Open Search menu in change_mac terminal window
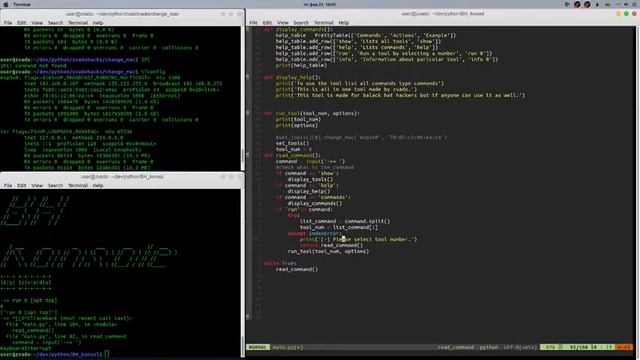This screenshot has width=640, height=360. pyautogui.click(x=56, y=23)
